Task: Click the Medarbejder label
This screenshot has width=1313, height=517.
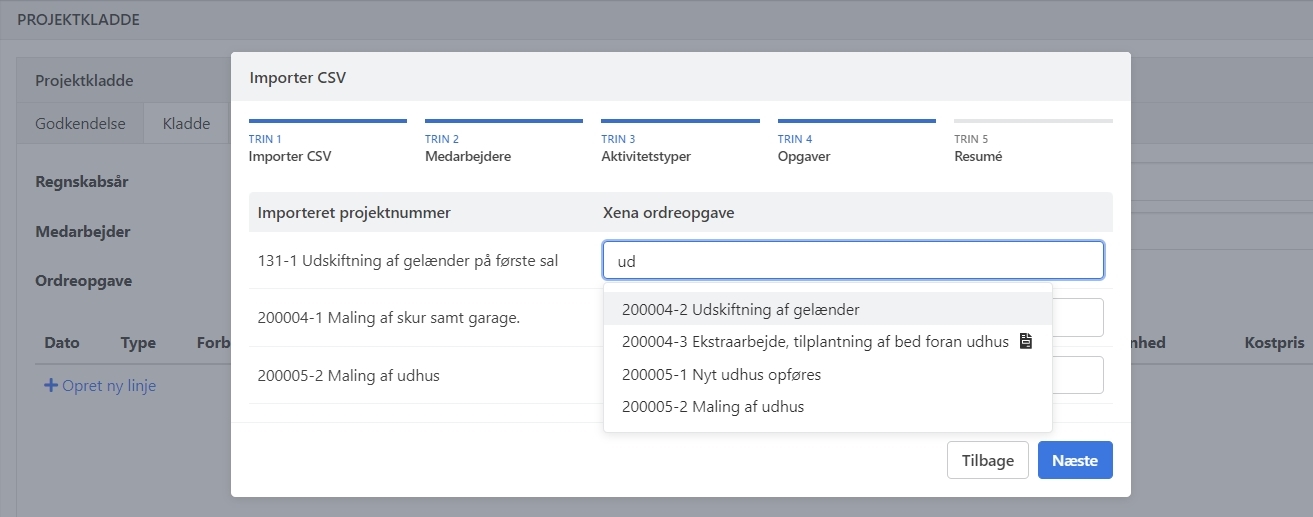Action: [x=83, y=231]
